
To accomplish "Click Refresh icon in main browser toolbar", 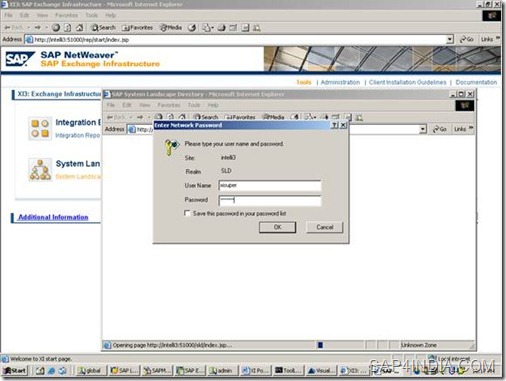I will tap(68, 28).
